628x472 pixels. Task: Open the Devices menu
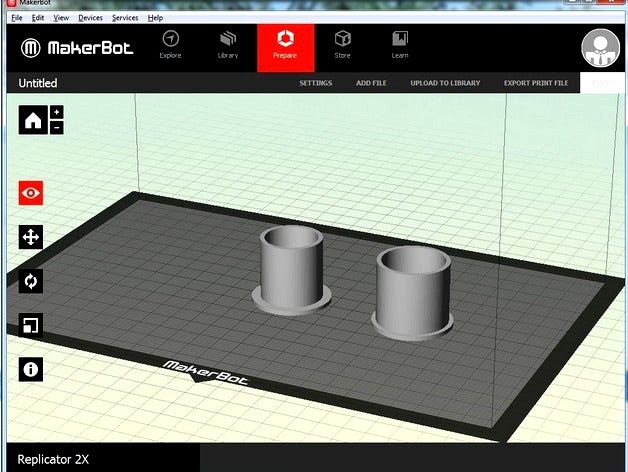pos(91,18)
